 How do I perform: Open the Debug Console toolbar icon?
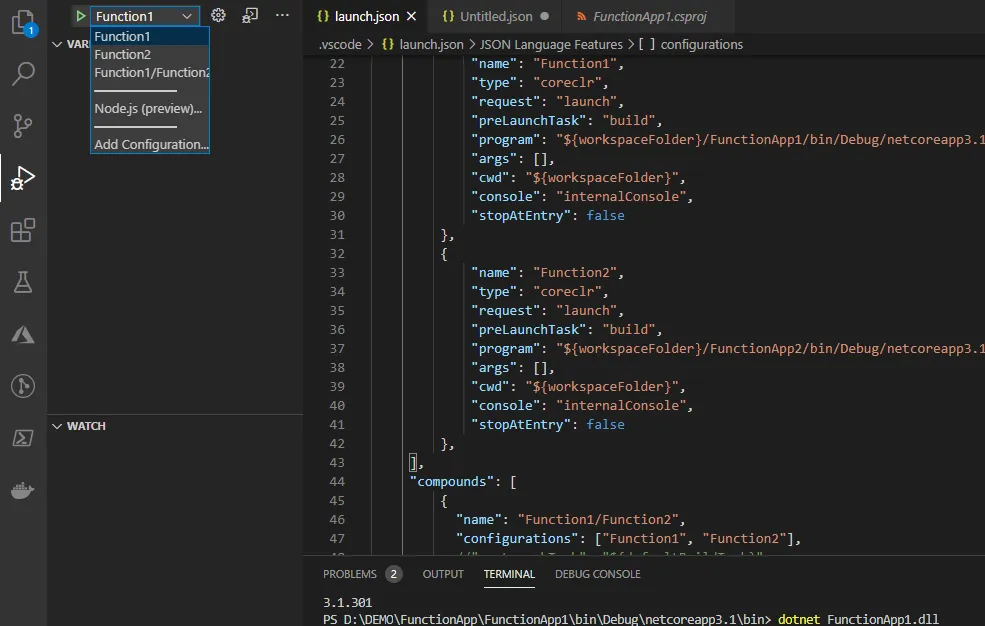[250, 16]
